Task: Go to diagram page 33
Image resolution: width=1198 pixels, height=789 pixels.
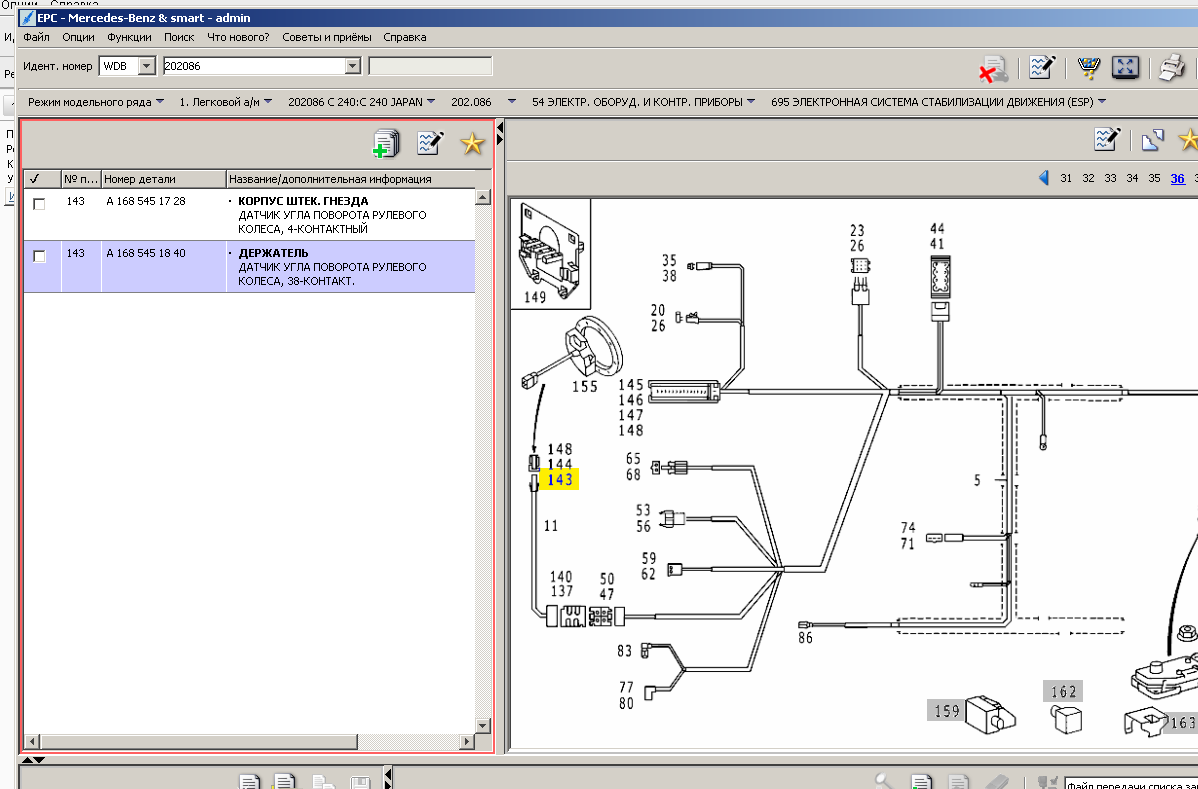Action: tap(1110, 178)
